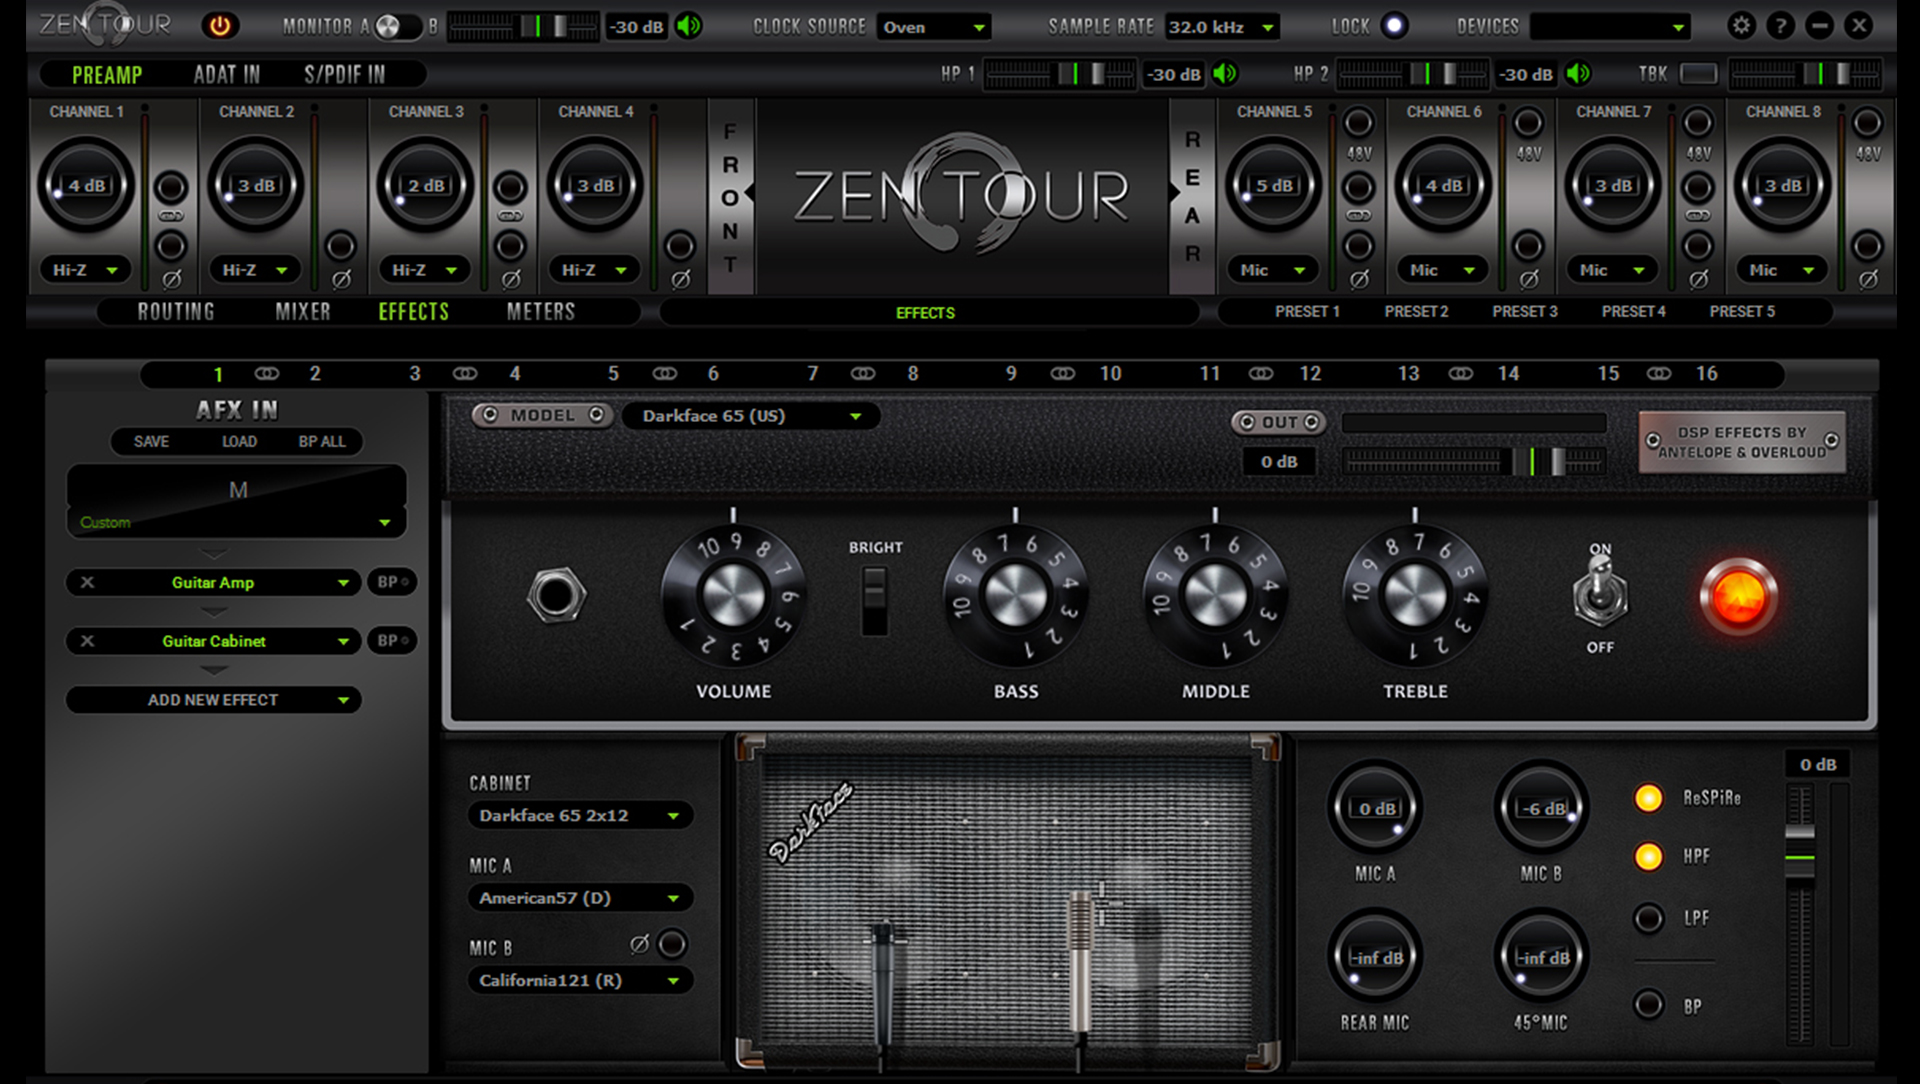Image resolution: width=1920 pixels, height=1084 pixels.
Task: Mute the monitor output speaker icon
Action: tap(687, 27)
